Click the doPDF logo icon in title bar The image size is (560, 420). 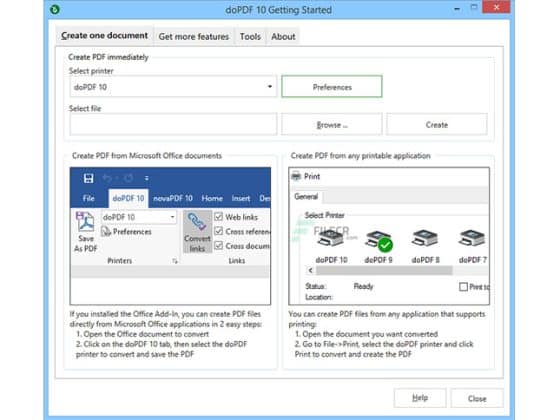coord(55,9)
